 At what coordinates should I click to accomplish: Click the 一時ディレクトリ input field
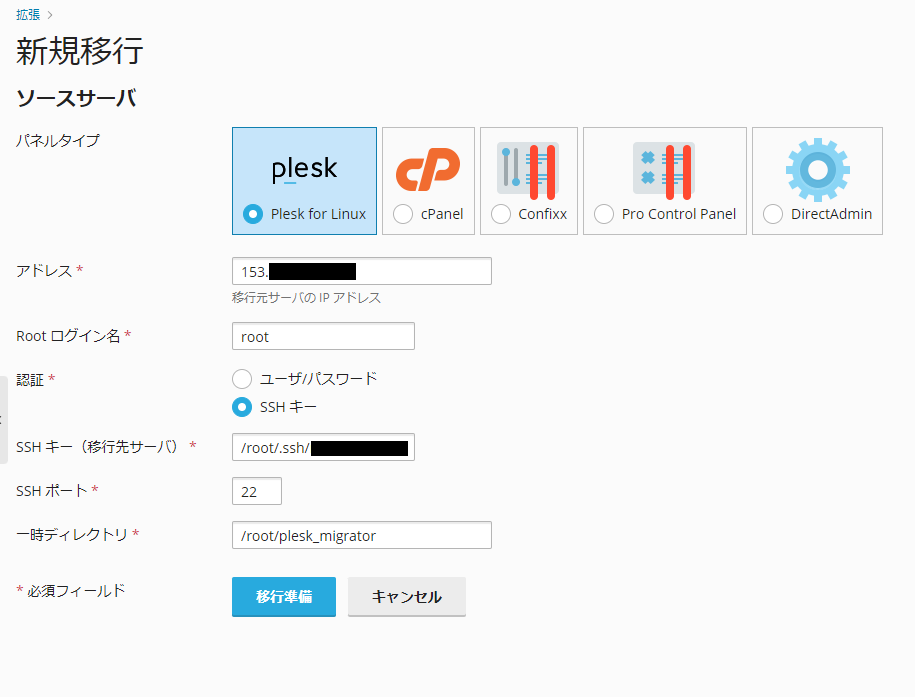tap(362, 535)
